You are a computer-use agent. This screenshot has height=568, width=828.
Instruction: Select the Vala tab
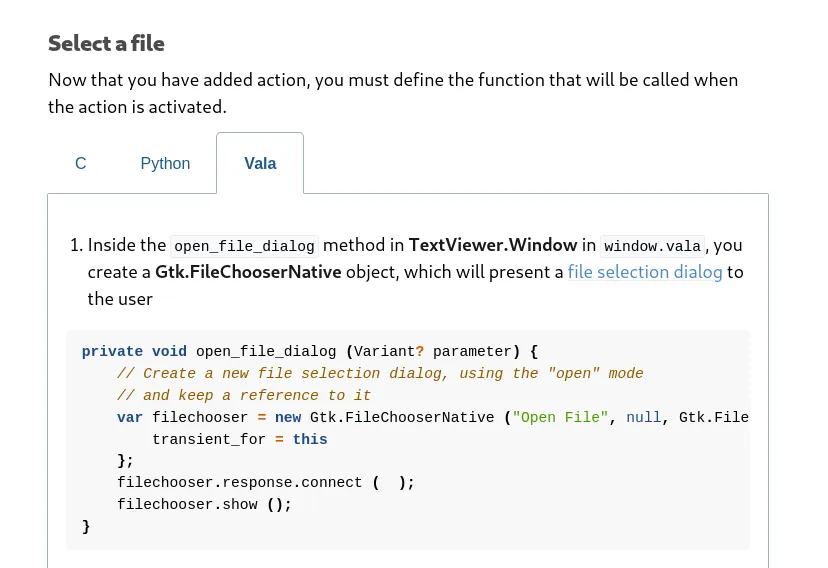(x=260, y=163)
